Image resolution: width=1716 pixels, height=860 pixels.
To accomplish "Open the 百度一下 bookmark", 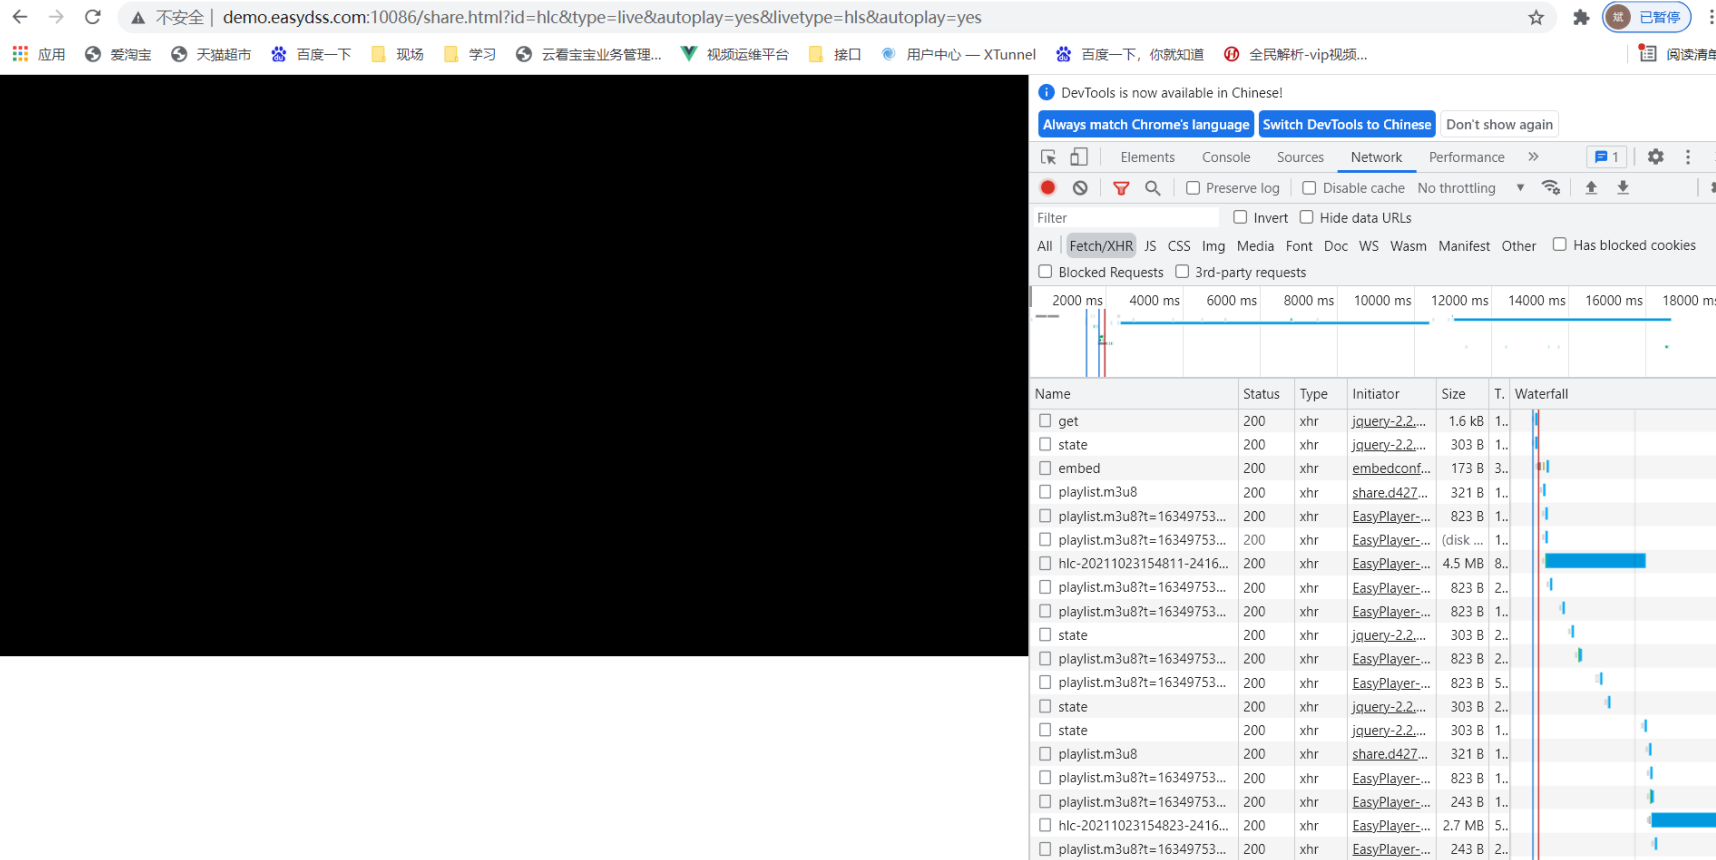I will (x=311, y=54).
